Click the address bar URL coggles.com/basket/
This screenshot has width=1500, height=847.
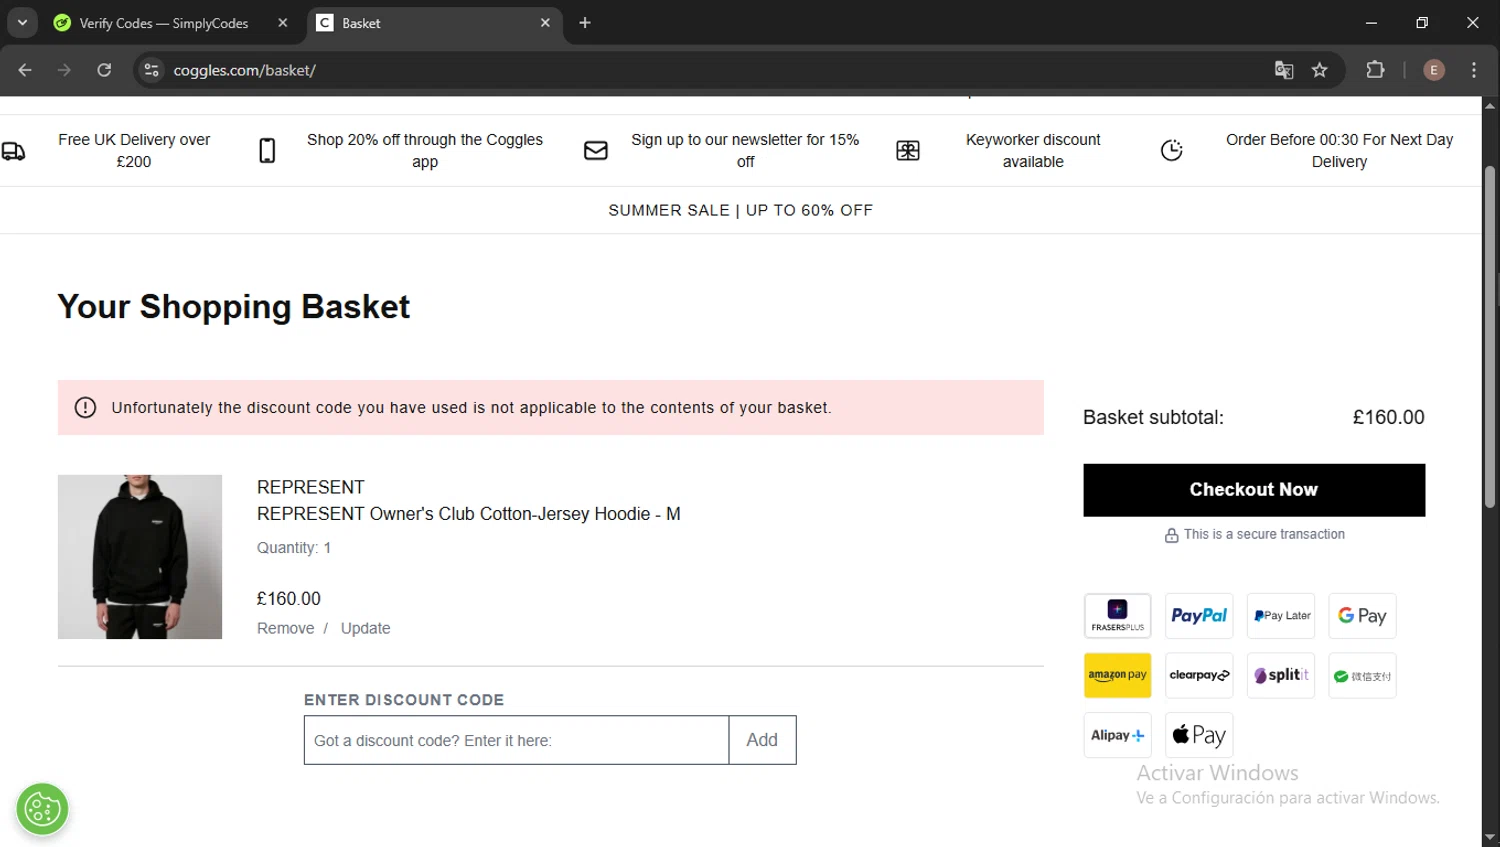(244, 70)
